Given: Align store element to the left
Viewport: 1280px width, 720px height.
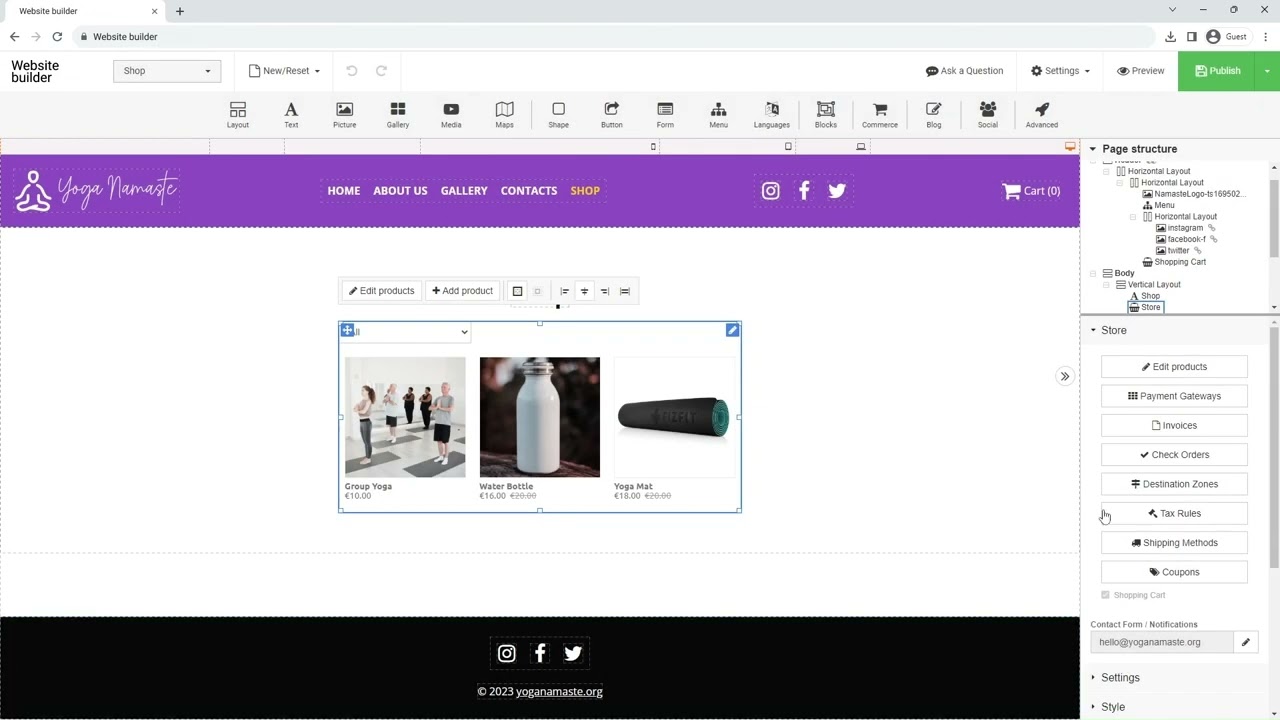Looking at the screenshot, I should [565, 291].
